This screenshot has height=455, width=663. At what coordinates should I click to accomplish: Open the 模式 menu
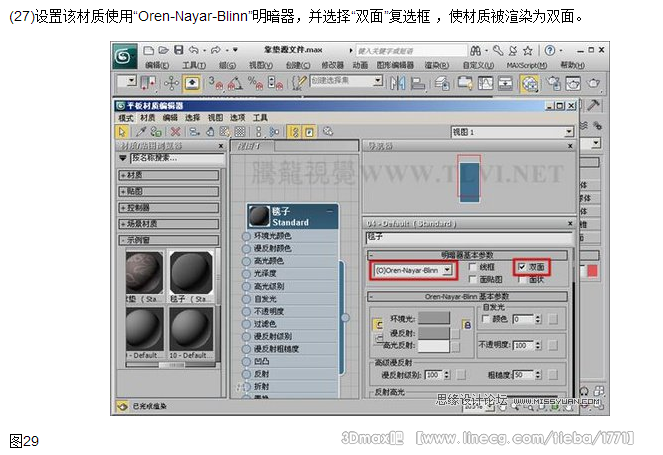(x=126, y=118)
